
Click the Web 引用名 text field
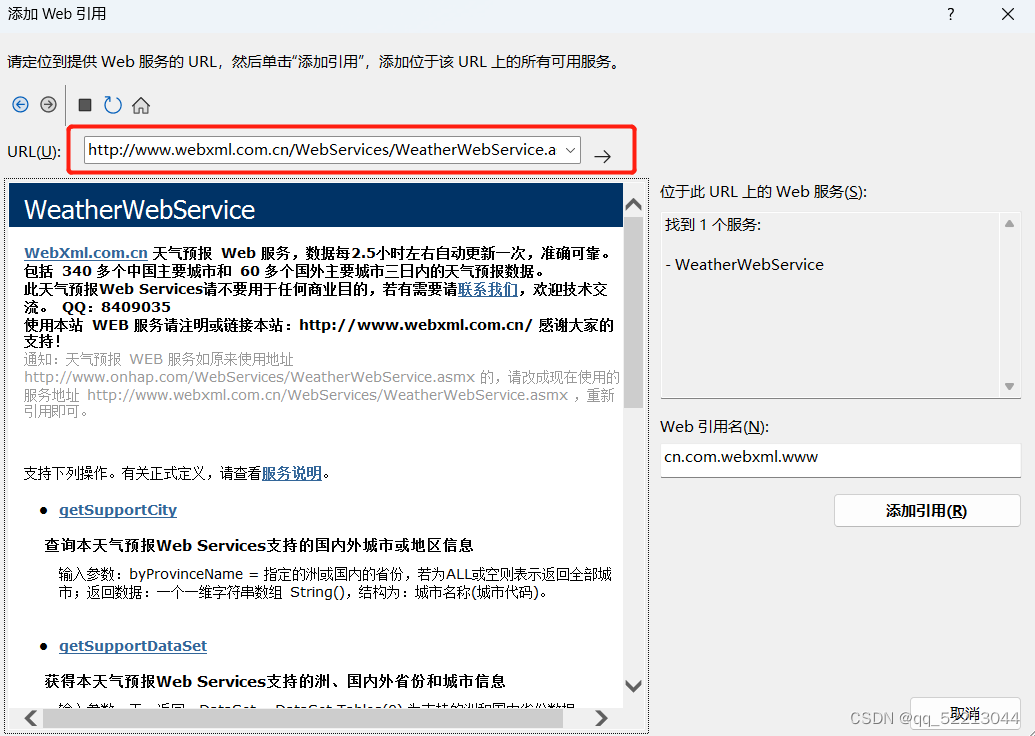(x=840, y=460)
